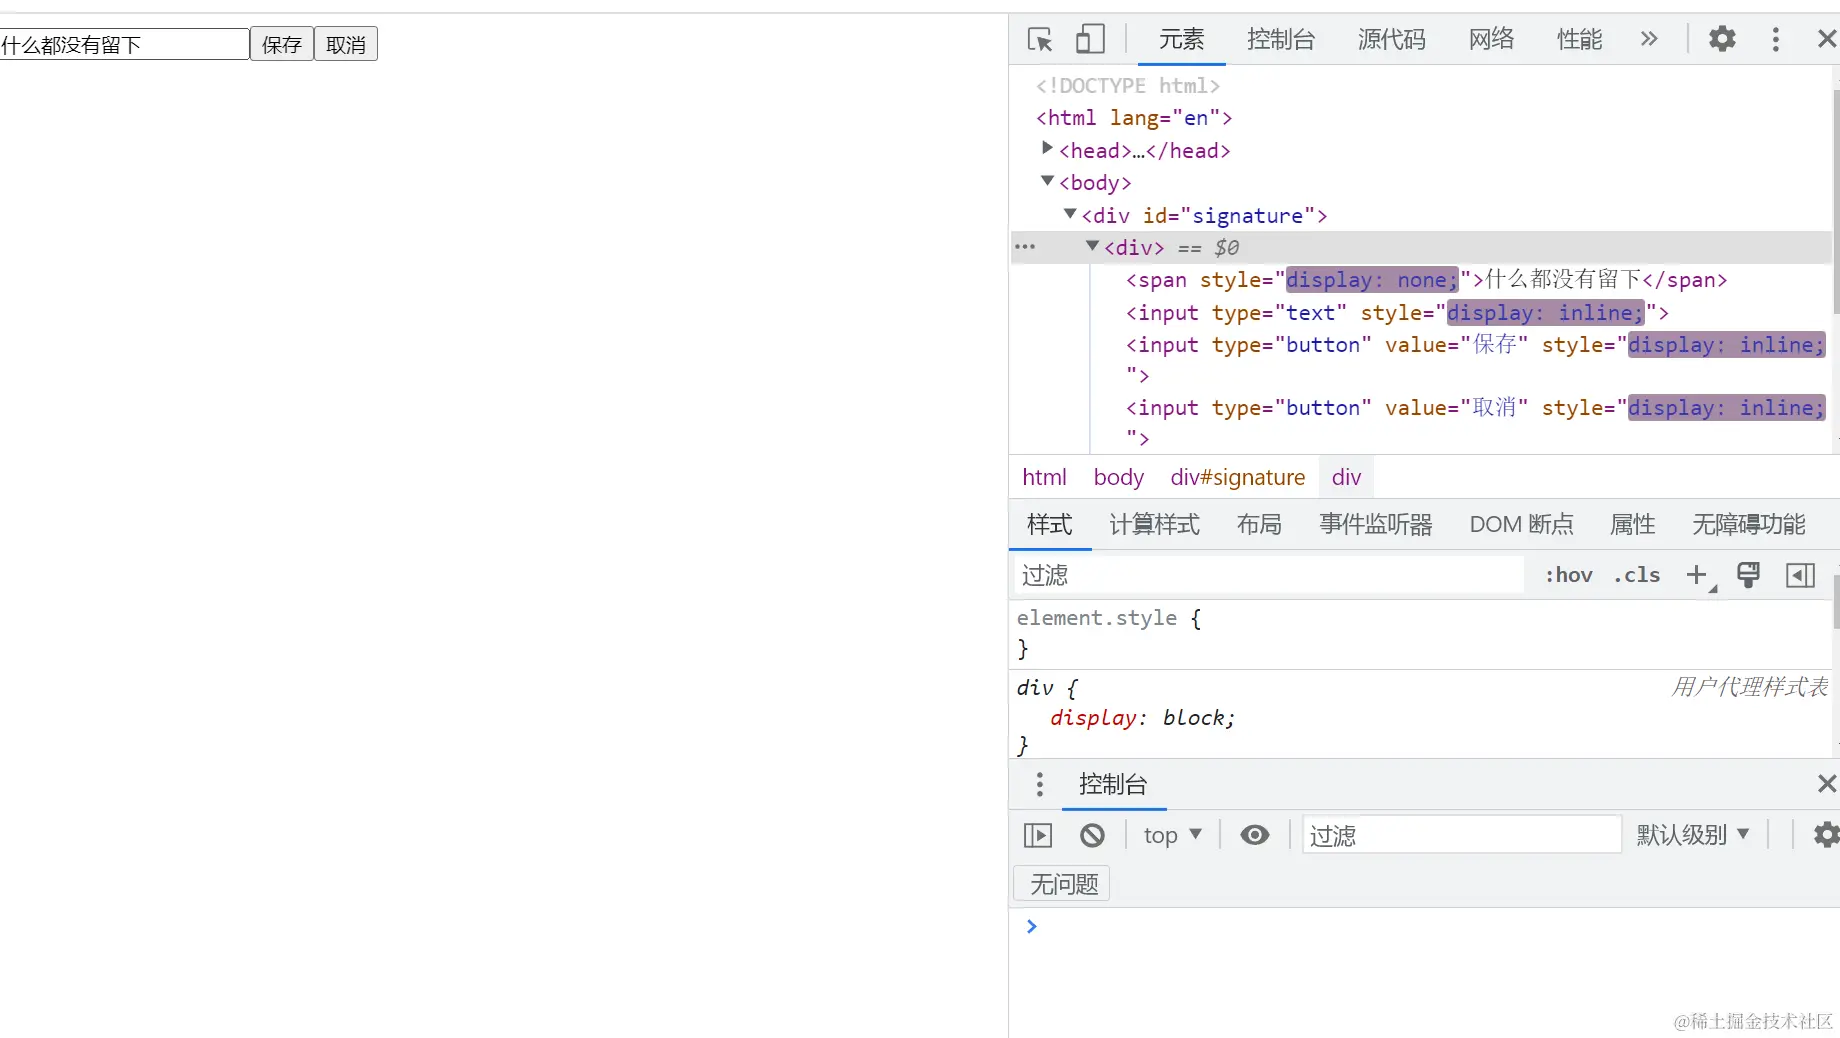
Task: Open the top JavaScript context dropdown
Action: coord(1172,835)
